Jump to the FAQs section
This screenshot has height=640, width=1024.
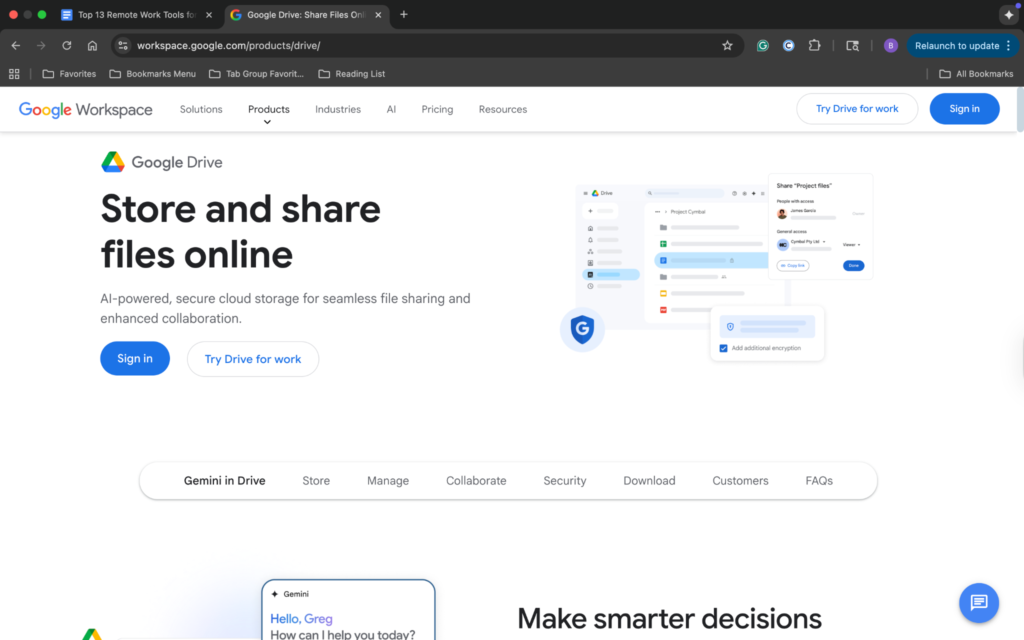coord(819,481)
